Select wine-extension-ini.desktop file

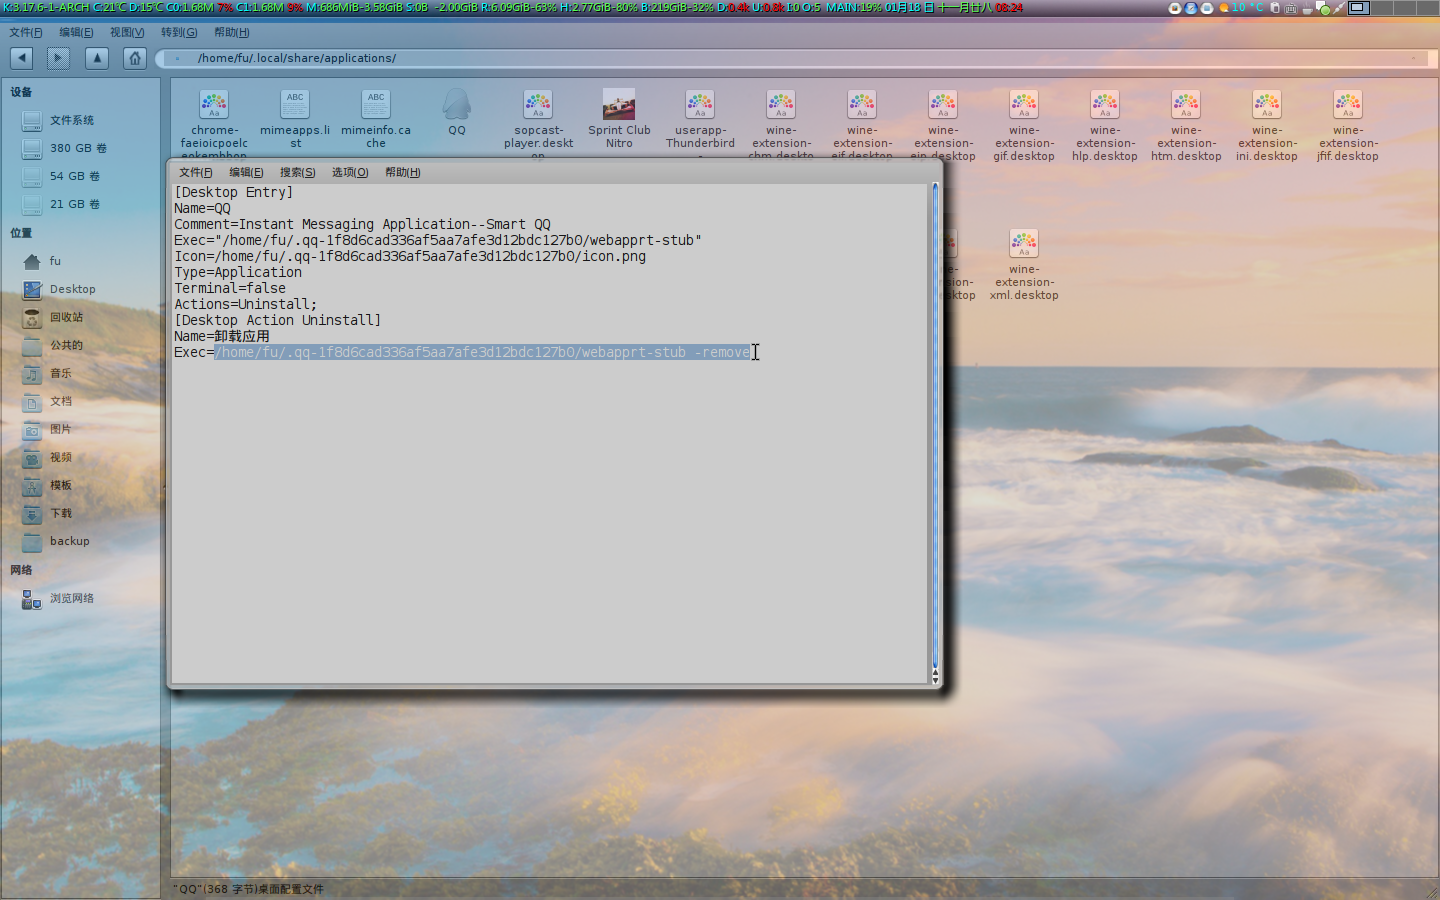coord(1267,125)
